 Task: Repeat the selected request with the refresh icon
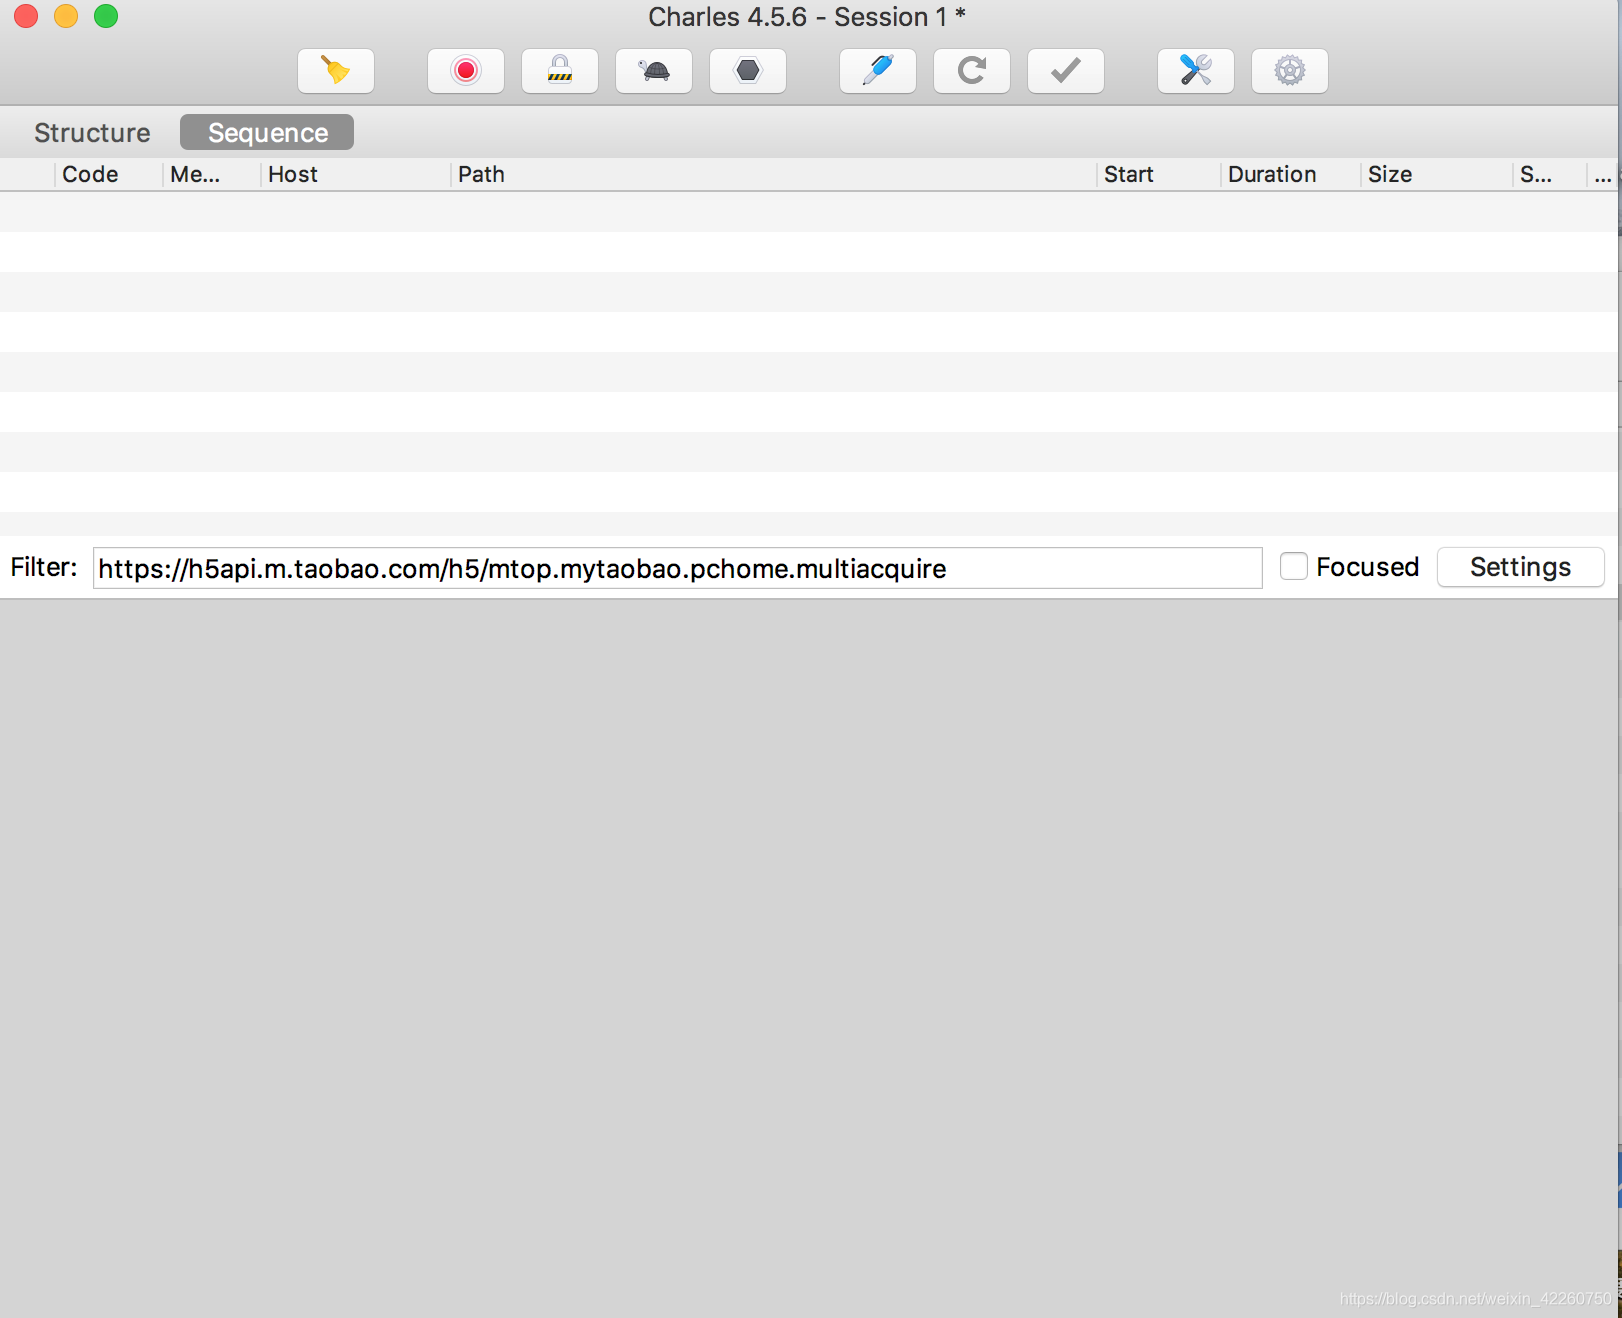(x=972, y=71)
